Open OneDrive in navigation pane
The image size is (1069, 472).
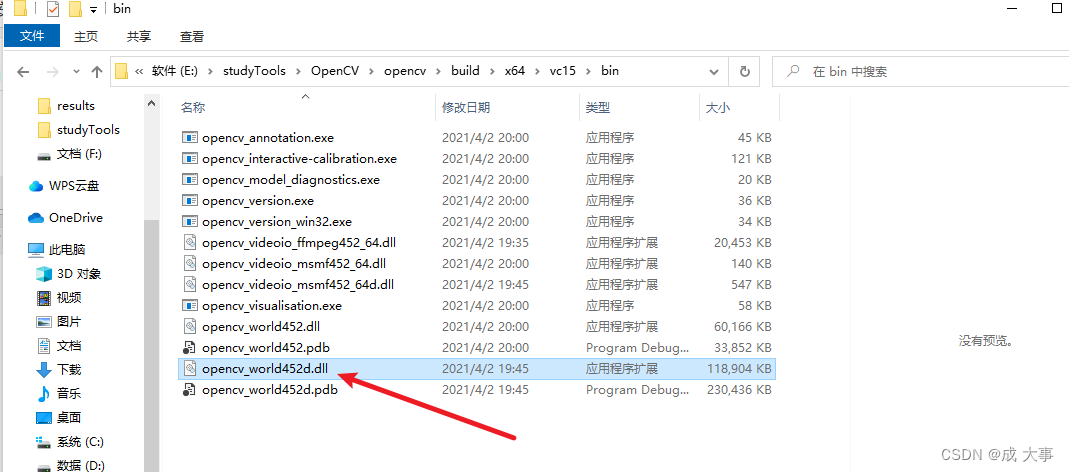[65, 218]
